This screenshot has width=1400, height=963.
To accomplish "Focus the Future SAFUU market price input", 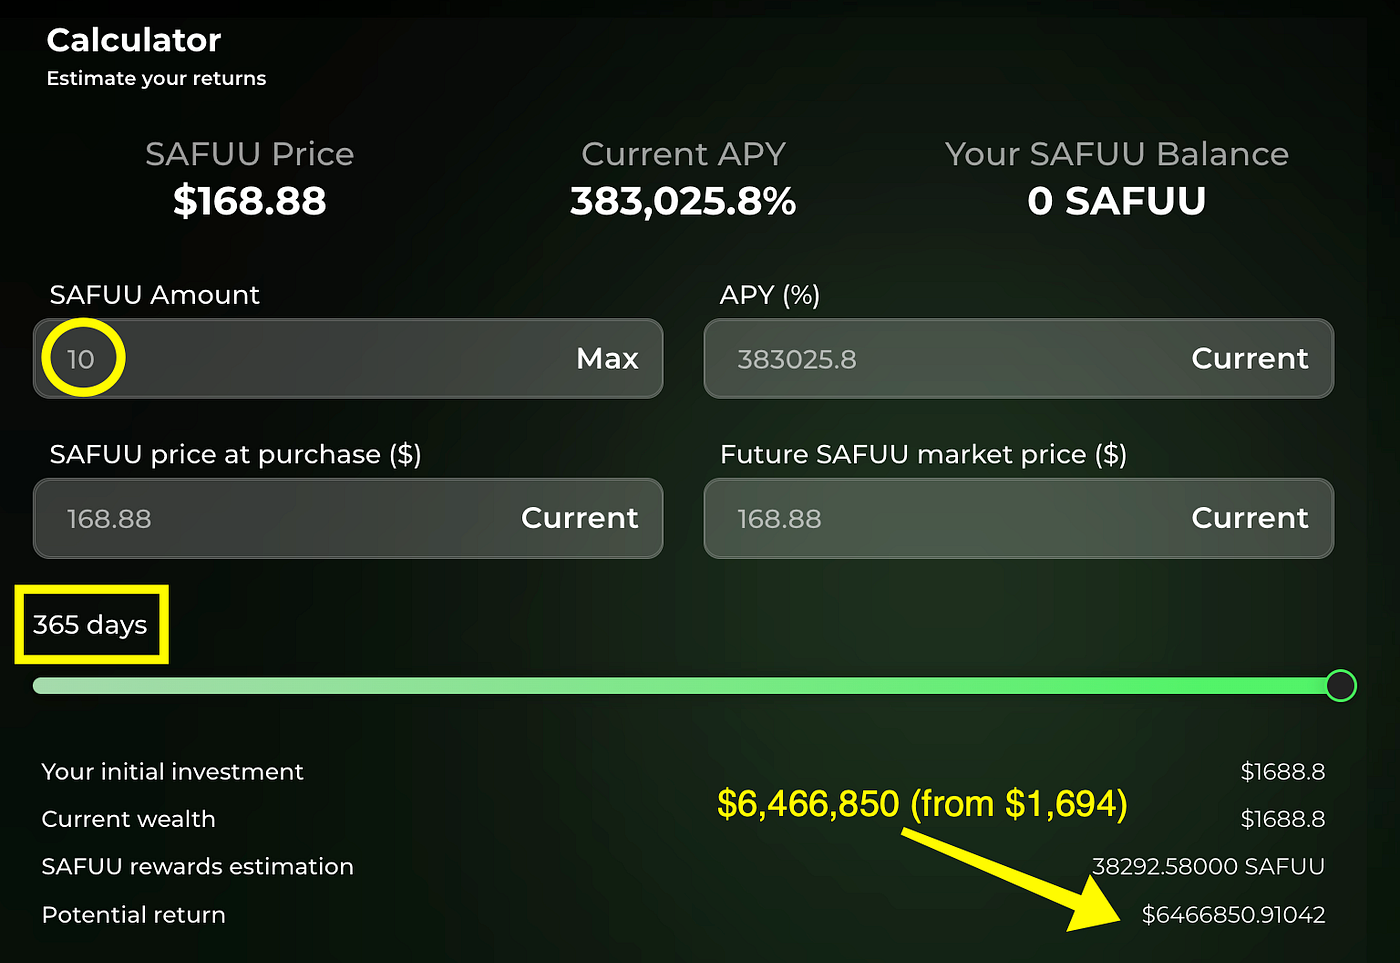I will click(1019, 518).
